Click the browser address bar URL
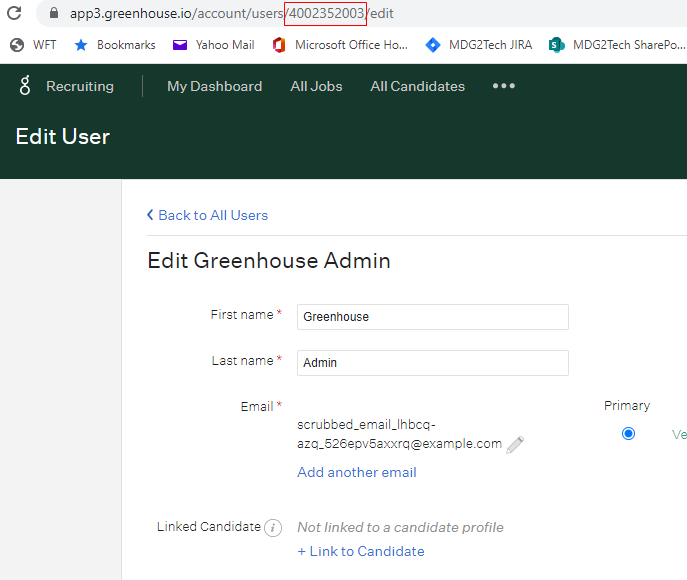 click(x=232, y=13)
